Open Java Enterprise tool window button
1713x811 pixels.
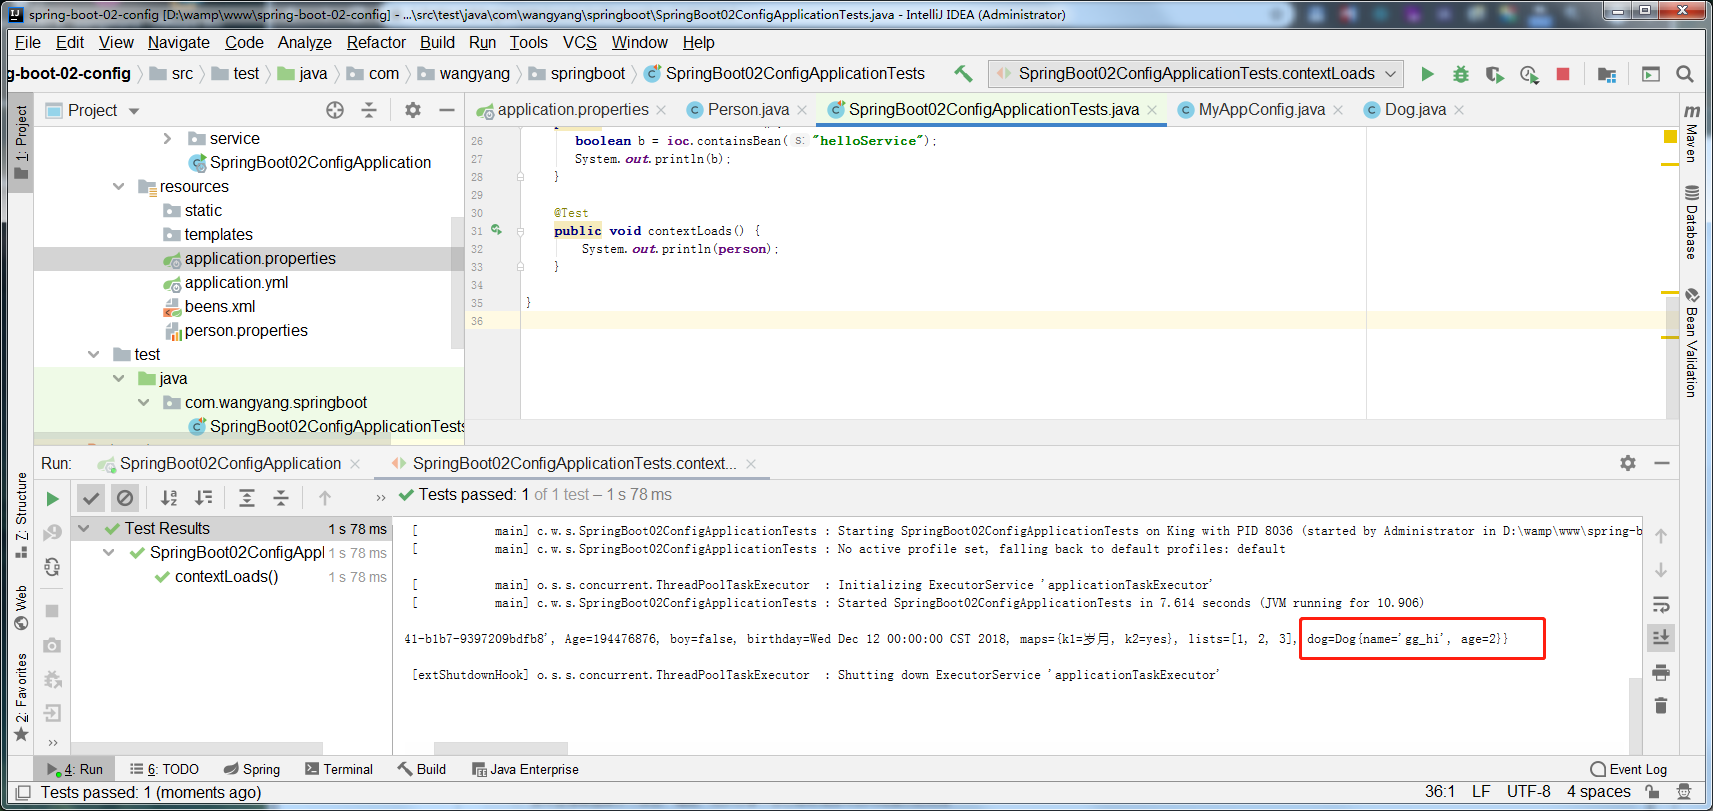point(525,769)
